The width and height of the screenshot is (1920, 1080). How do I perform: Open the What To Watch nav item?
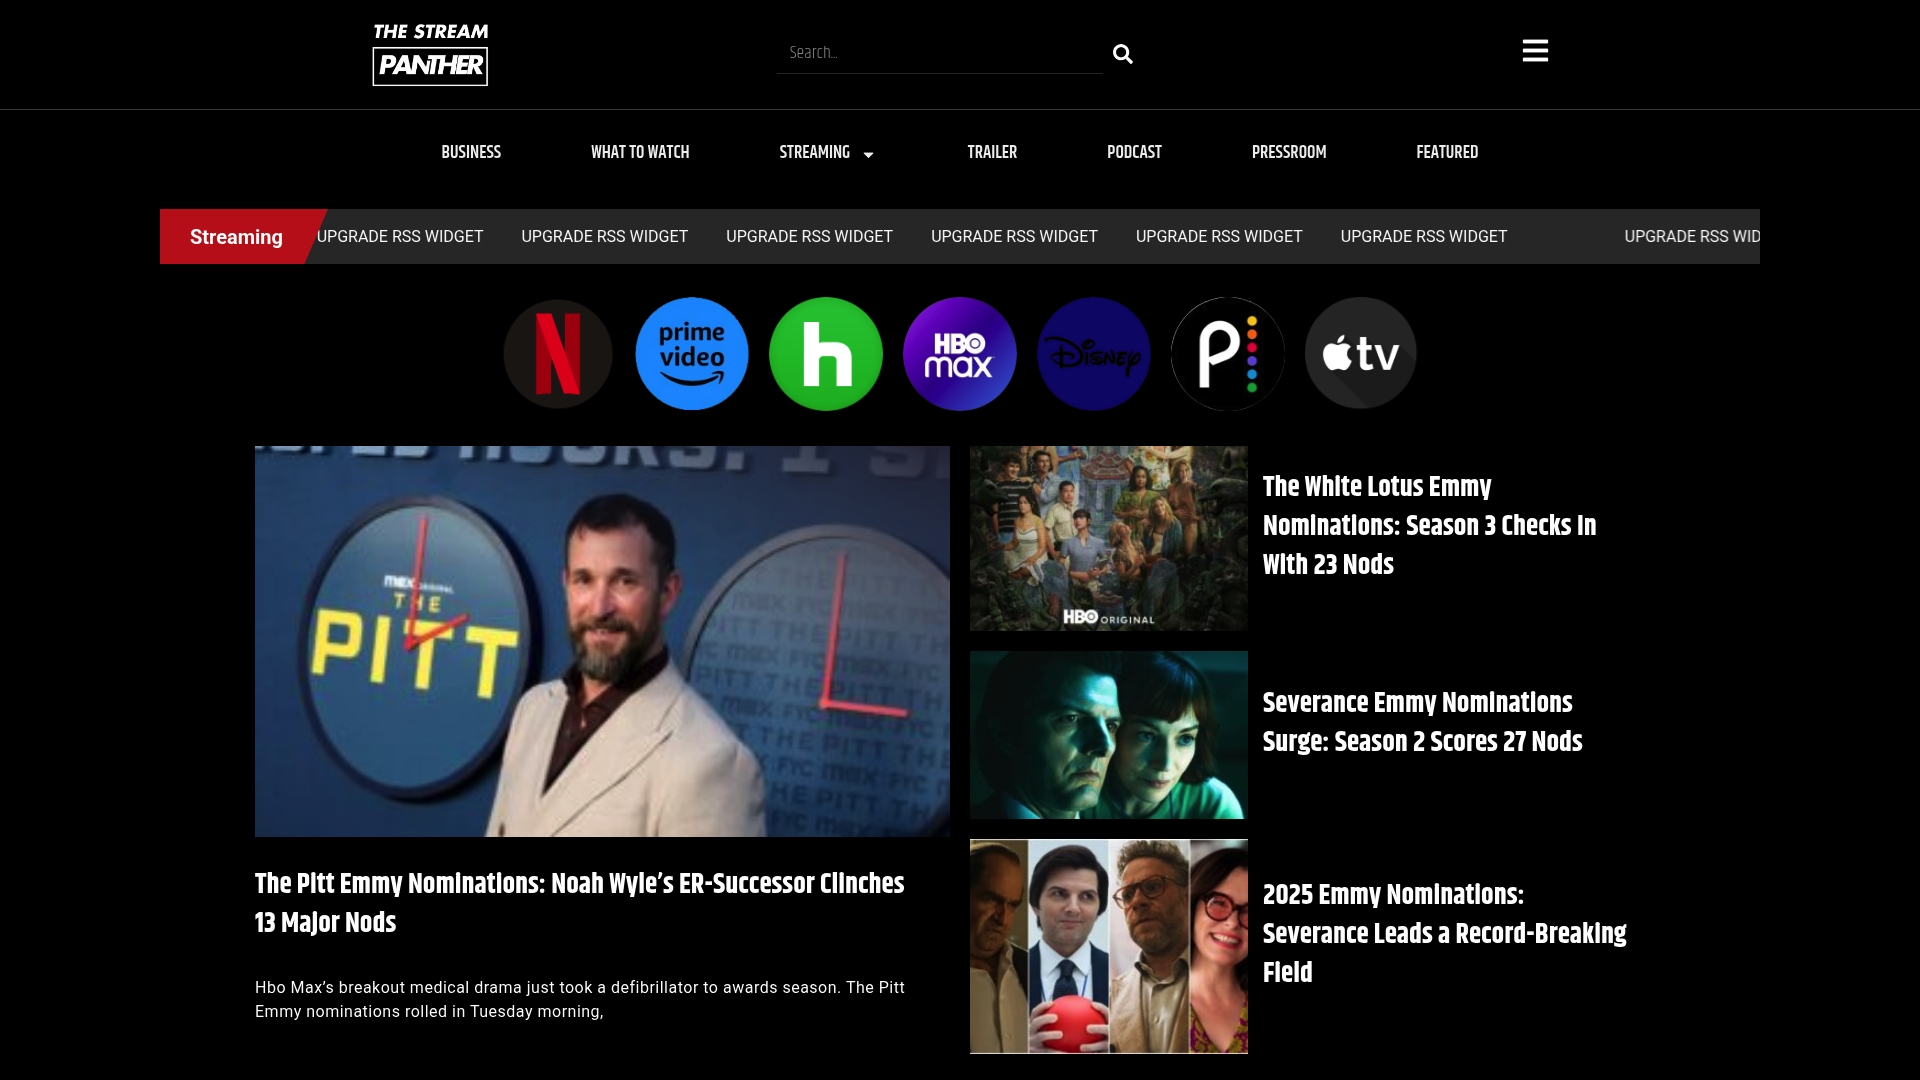(x=640, y=152)
